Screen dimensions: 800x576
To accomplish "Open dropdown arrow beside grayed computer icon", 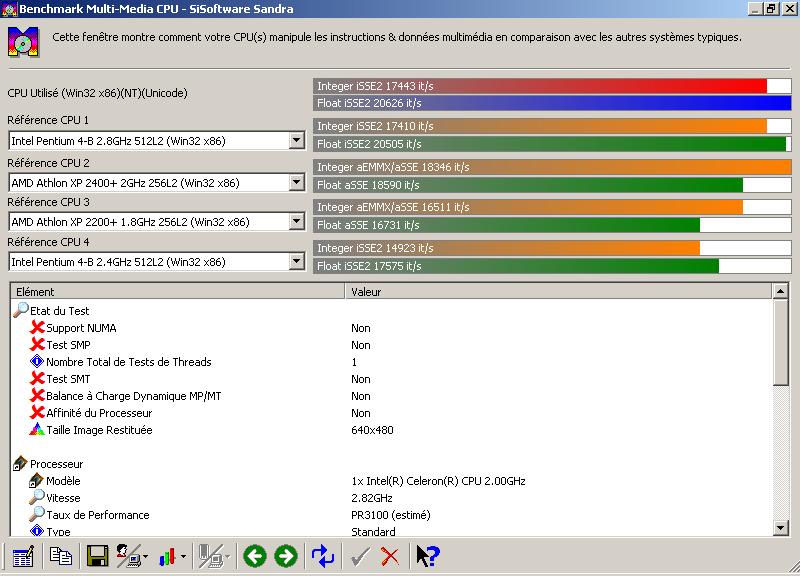I will pyautogui.click(x=228, y=557).
